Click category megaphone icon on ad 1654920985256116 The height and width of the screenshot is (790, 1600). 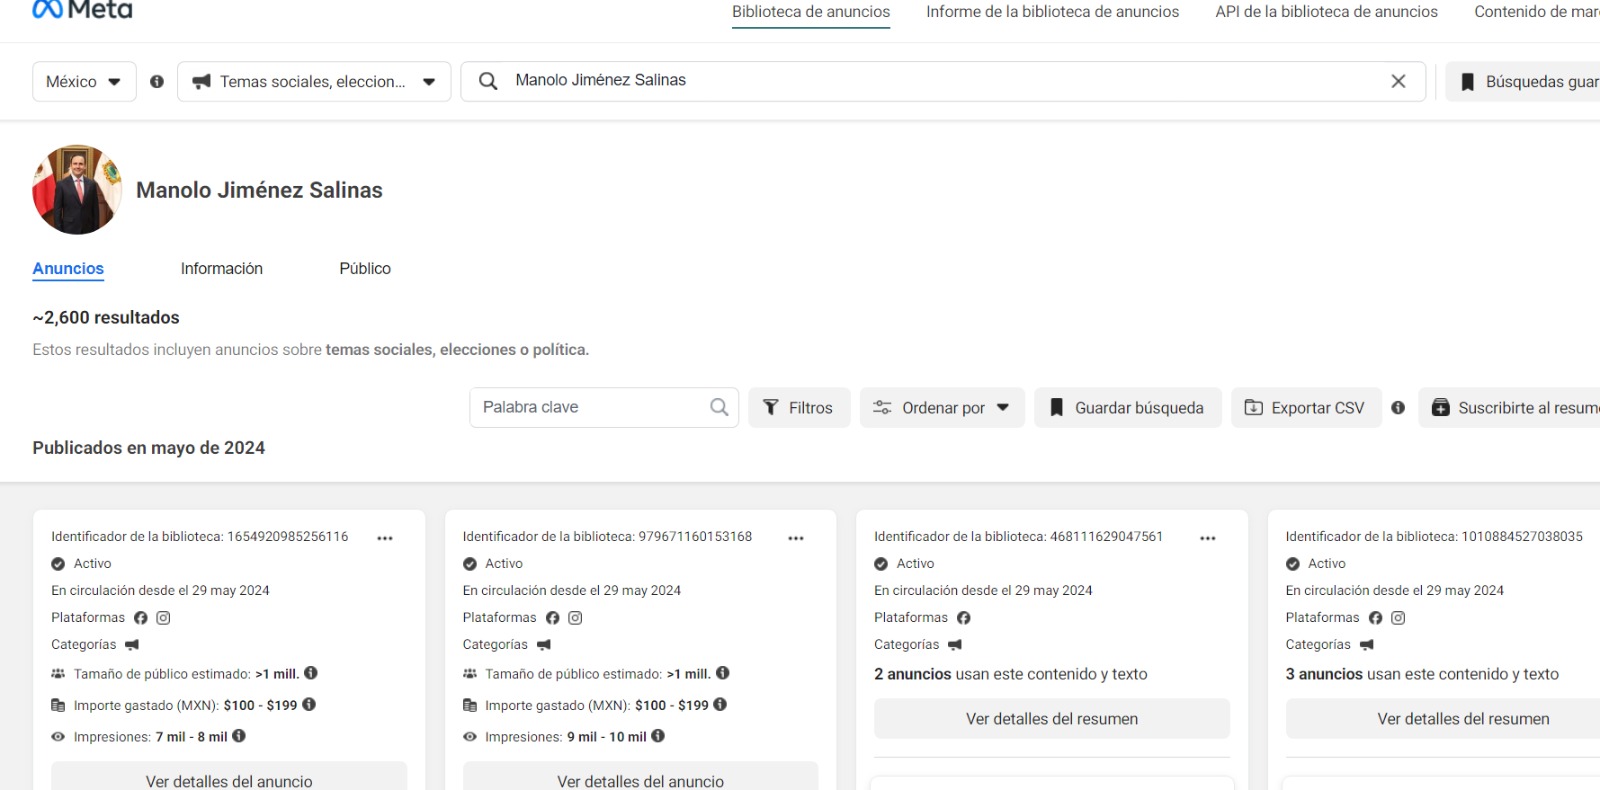pyautogui.click(x=132, y=645)
